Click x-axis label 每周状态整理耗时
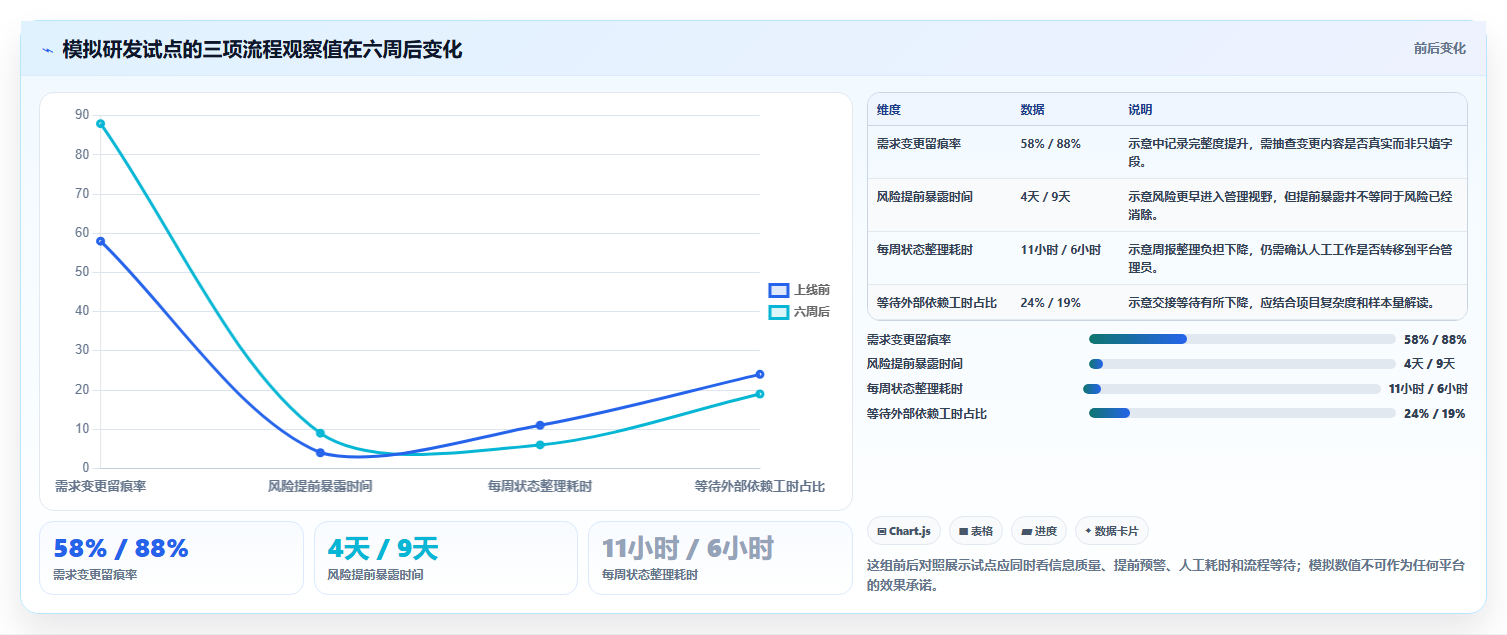The width and height of the screenshot is (1507, 635). (540, 486)
